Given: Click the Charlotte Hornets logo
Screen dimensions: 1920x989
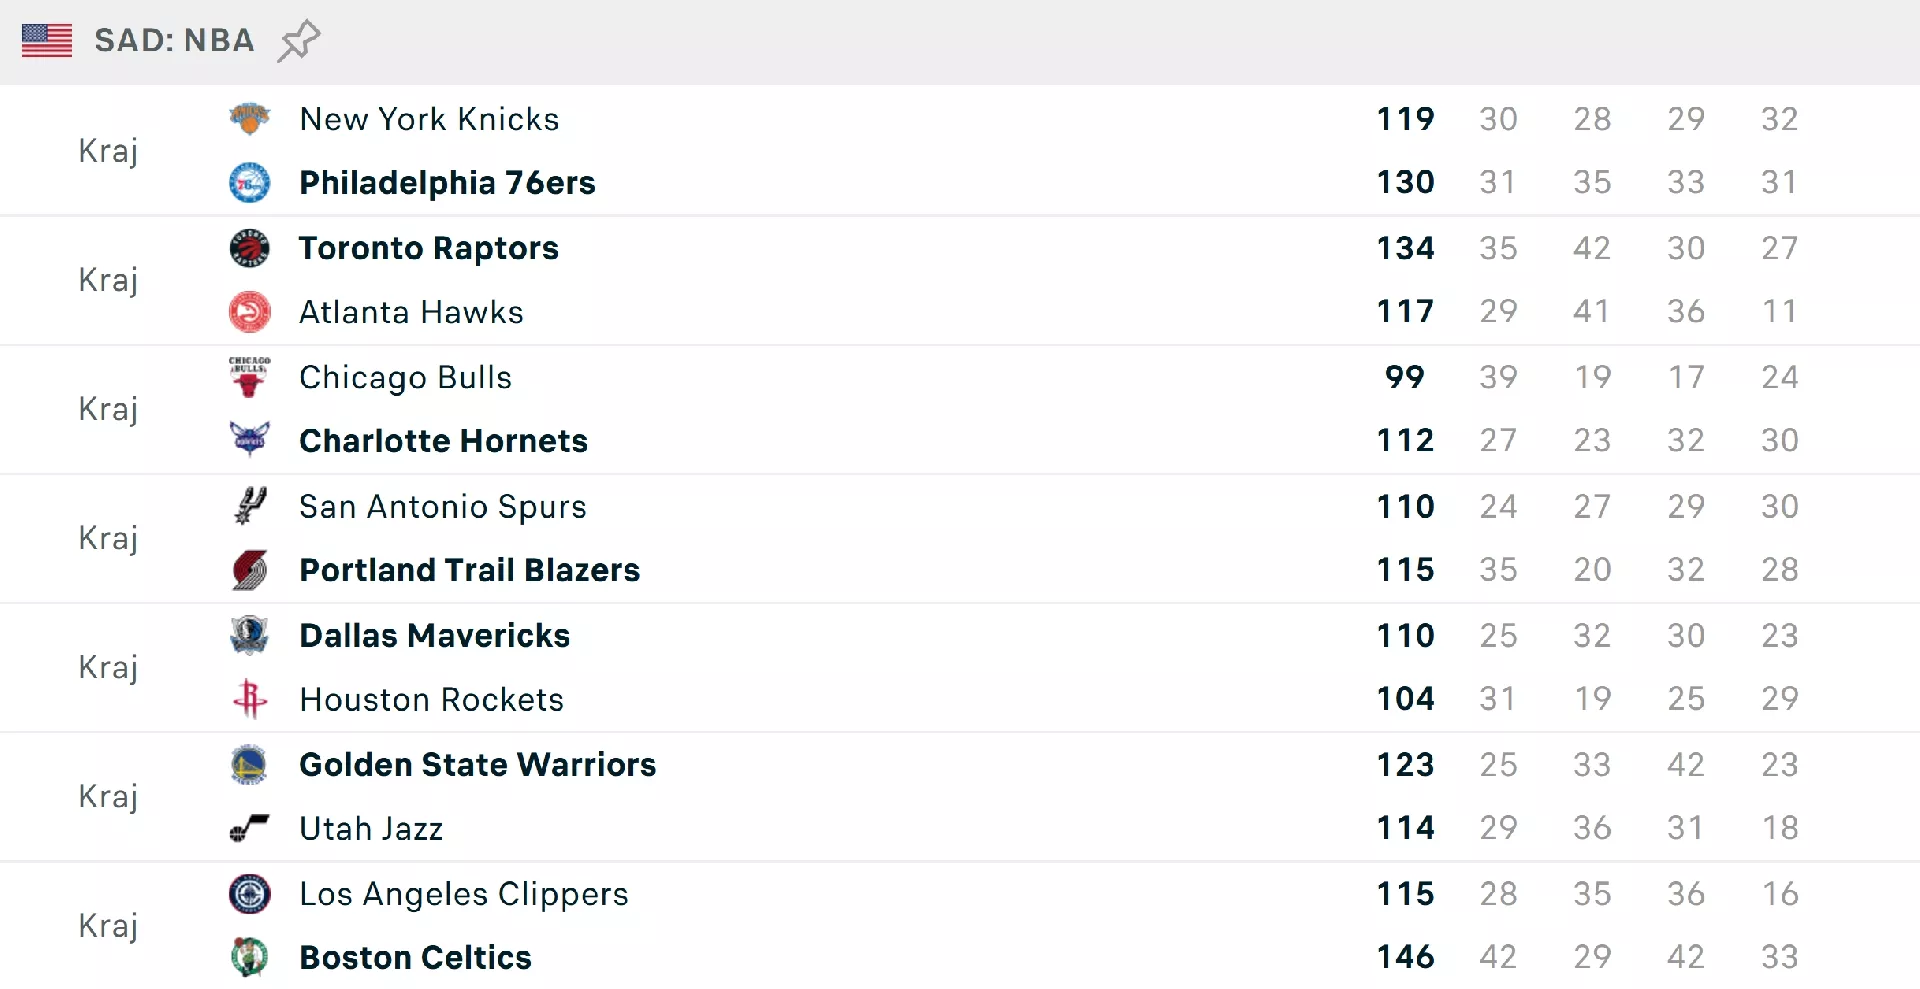Looking at the screenshot, I should (x=249, y=440).
